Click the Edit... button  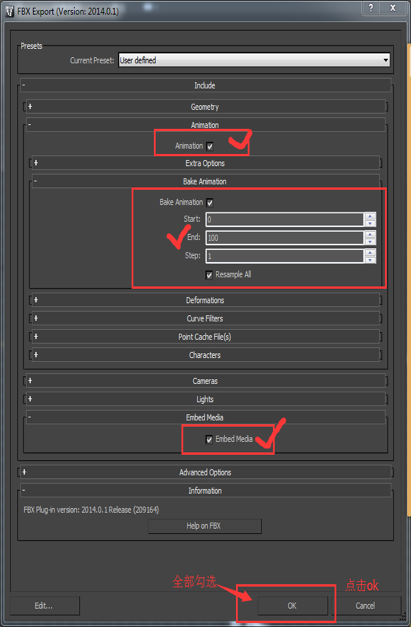coord(44,605)
